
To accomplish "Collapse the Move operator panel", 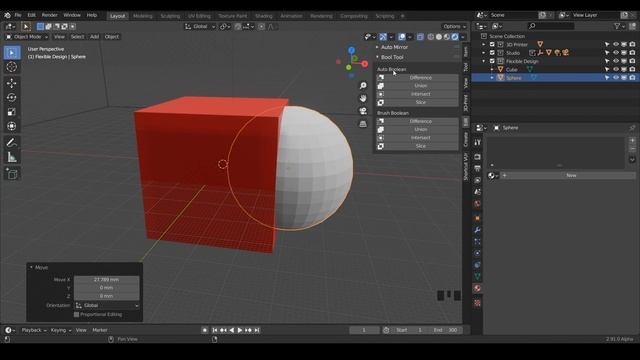I will (x=31, y=267).
